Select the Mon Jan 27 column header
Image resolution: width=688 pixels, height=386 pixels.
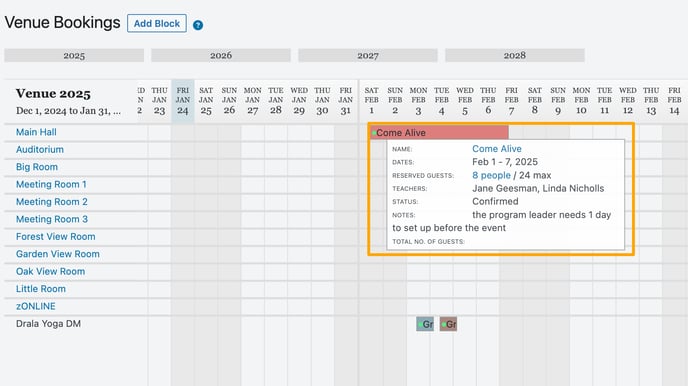(x=252, y=101)
